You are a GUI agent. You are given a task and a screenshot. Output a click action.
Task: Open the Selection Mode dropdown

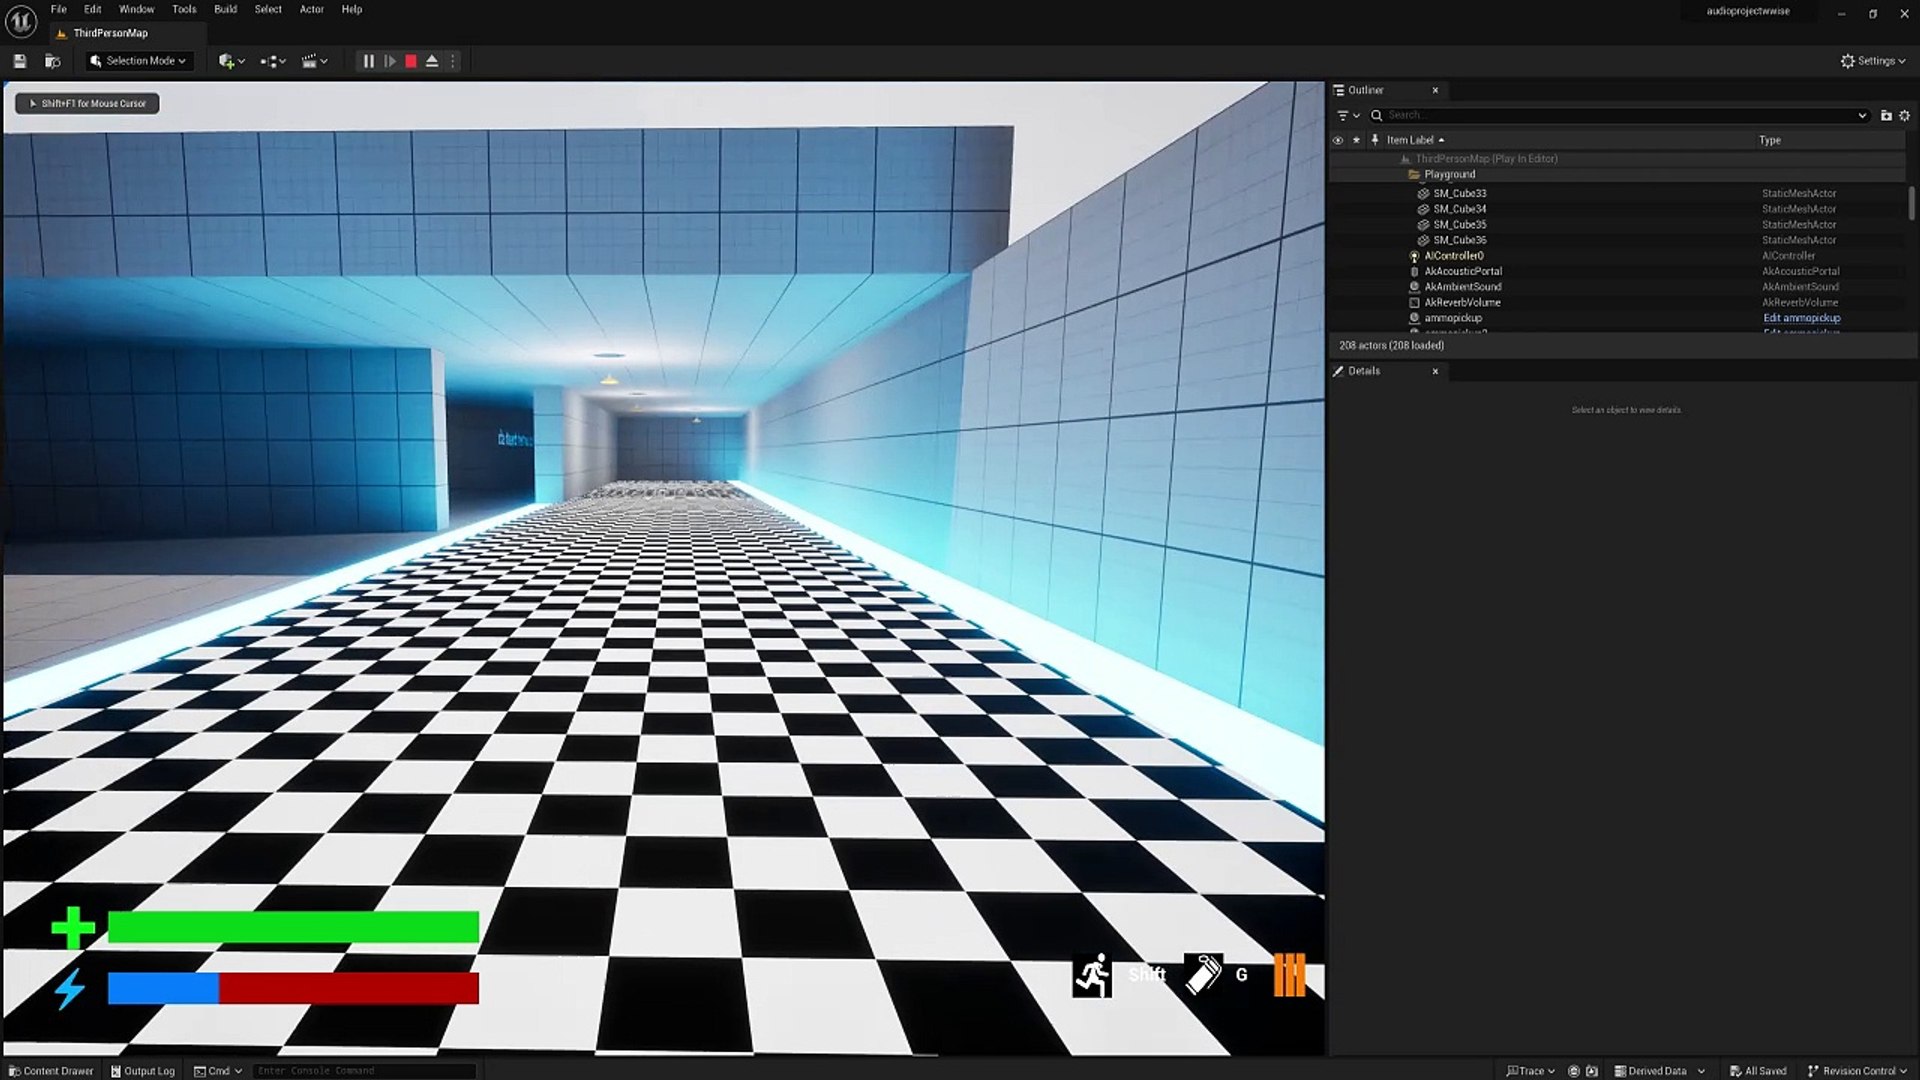[x=138, y=61]
